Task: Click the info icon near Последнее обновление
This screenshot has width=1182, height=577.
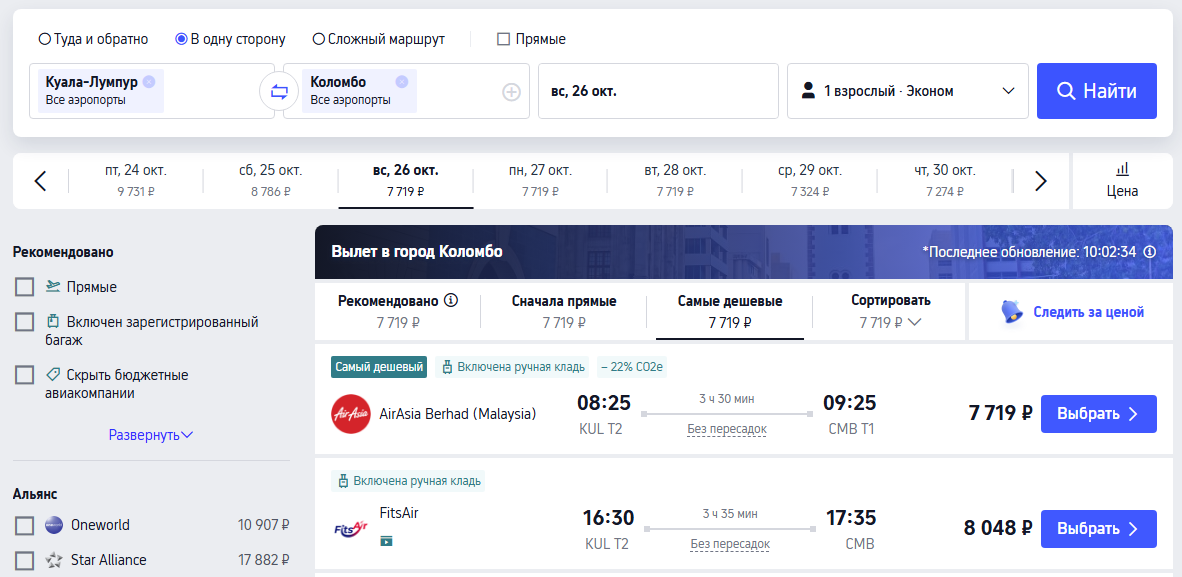Action: (x=1150, y=252)
